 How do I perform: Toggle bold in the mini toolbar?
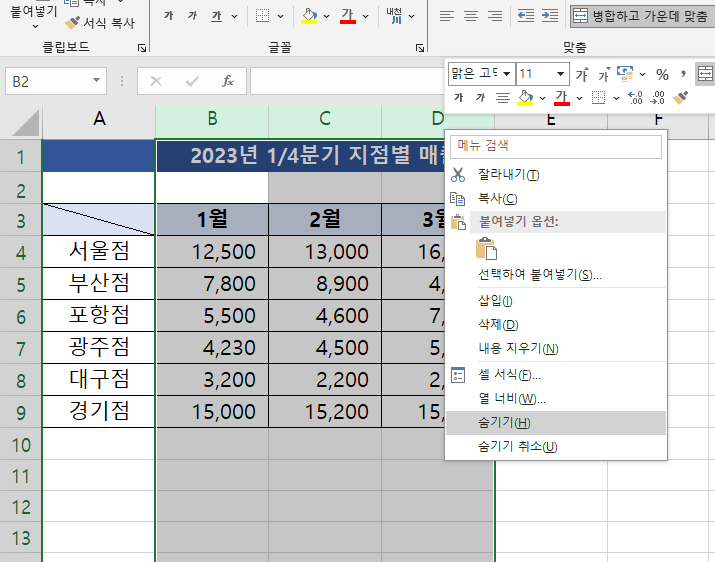pos(459,97)
